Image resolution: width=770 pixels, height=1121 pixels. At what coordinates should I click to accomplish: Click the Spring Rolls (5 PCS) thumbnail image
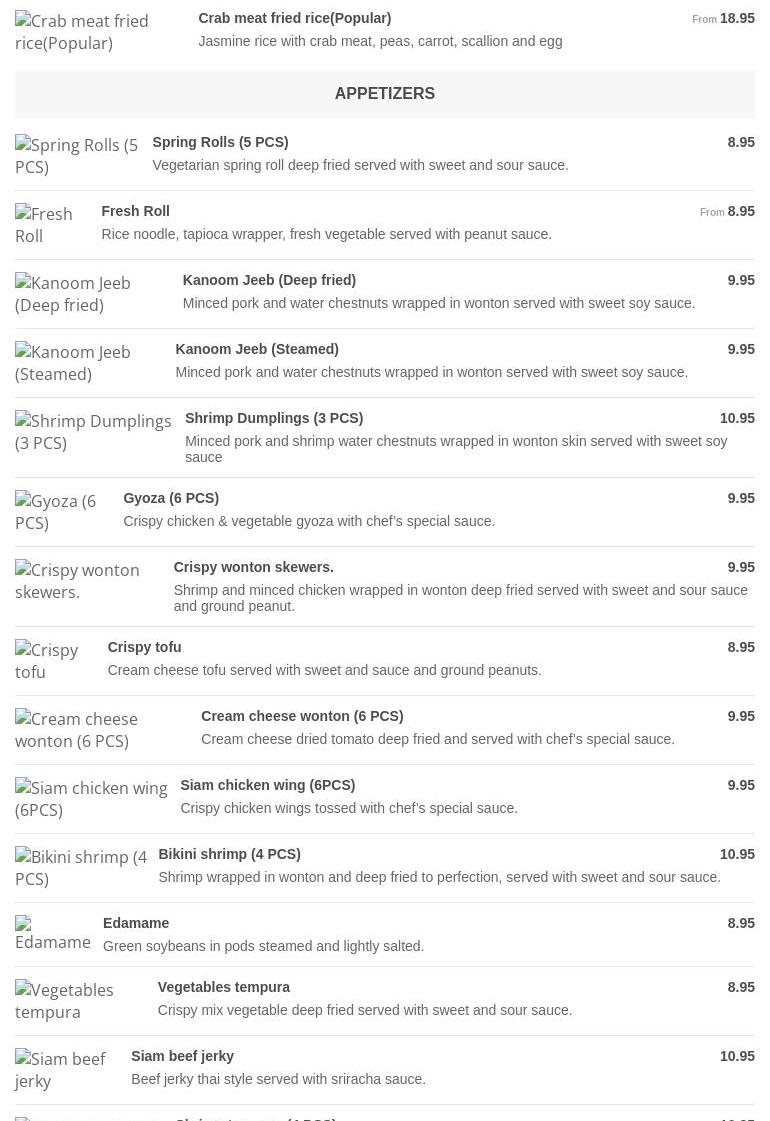pos(76,156)
